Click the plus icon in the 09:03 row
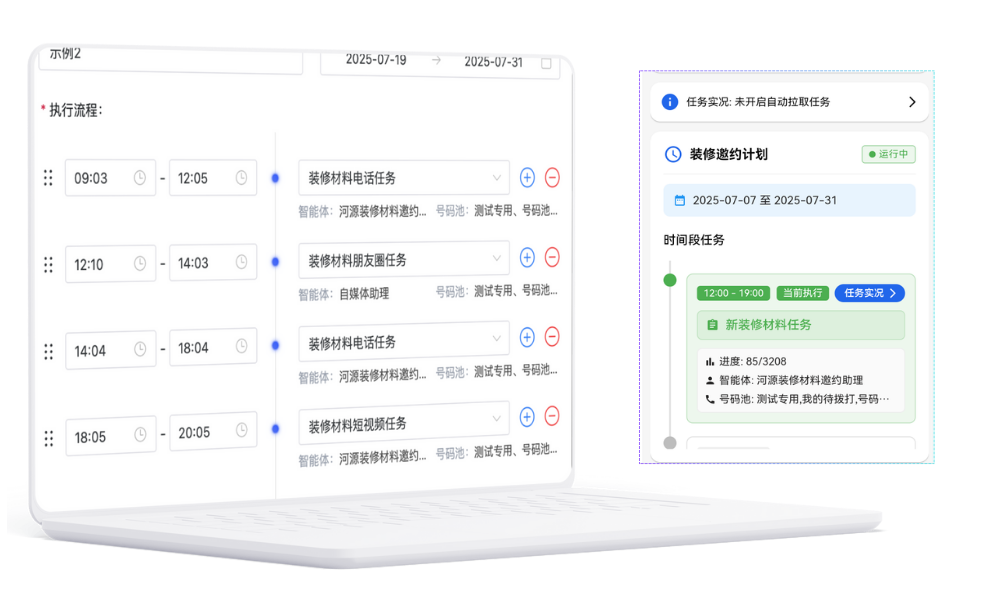Viewport: 1000px width, 597px height. (x=528, y=178)
